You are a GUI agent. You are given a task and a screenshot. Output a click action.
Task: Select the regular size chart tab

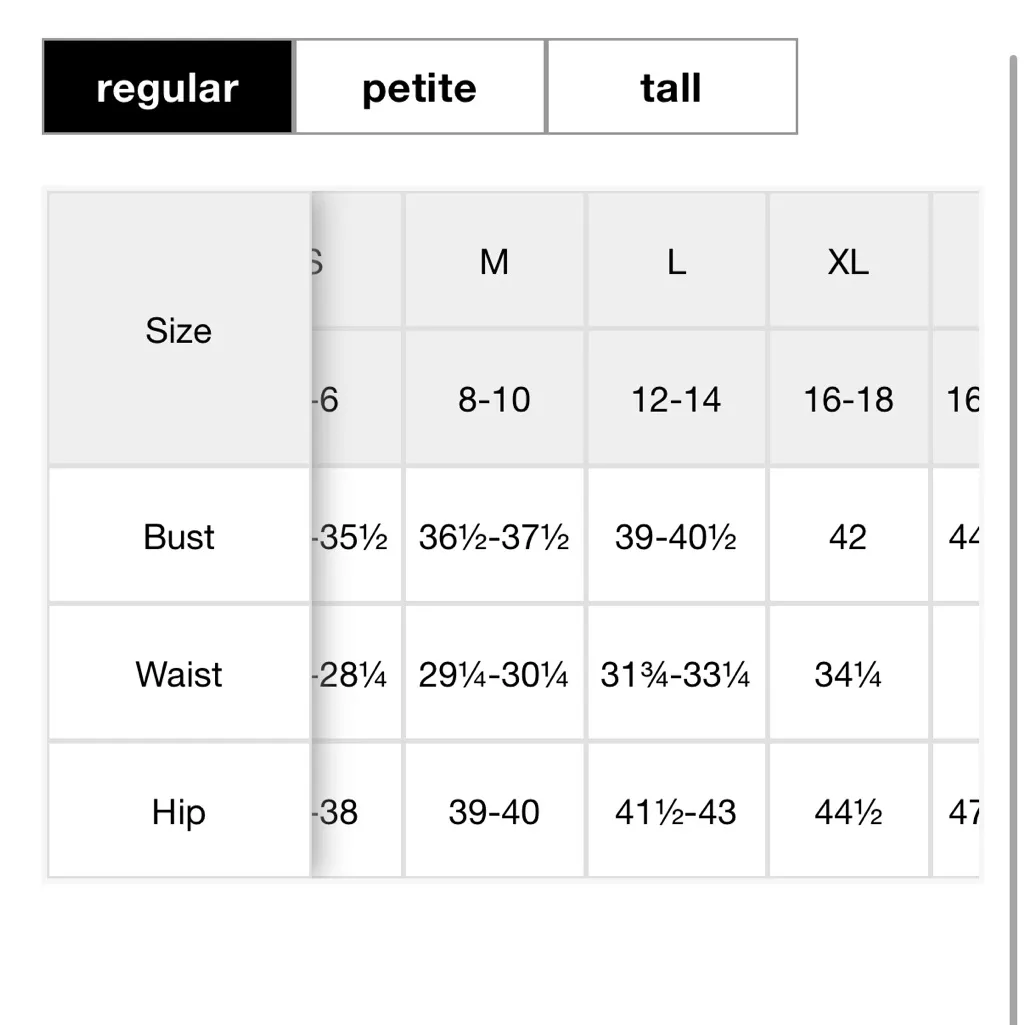[166, 88]
